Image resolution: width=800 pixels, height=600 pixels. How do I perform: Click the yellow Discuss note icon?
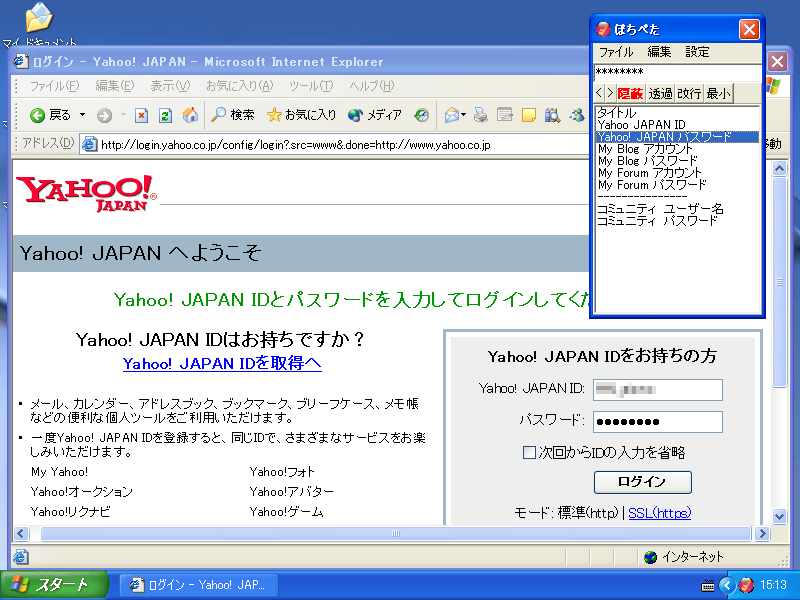coord(529,115)
